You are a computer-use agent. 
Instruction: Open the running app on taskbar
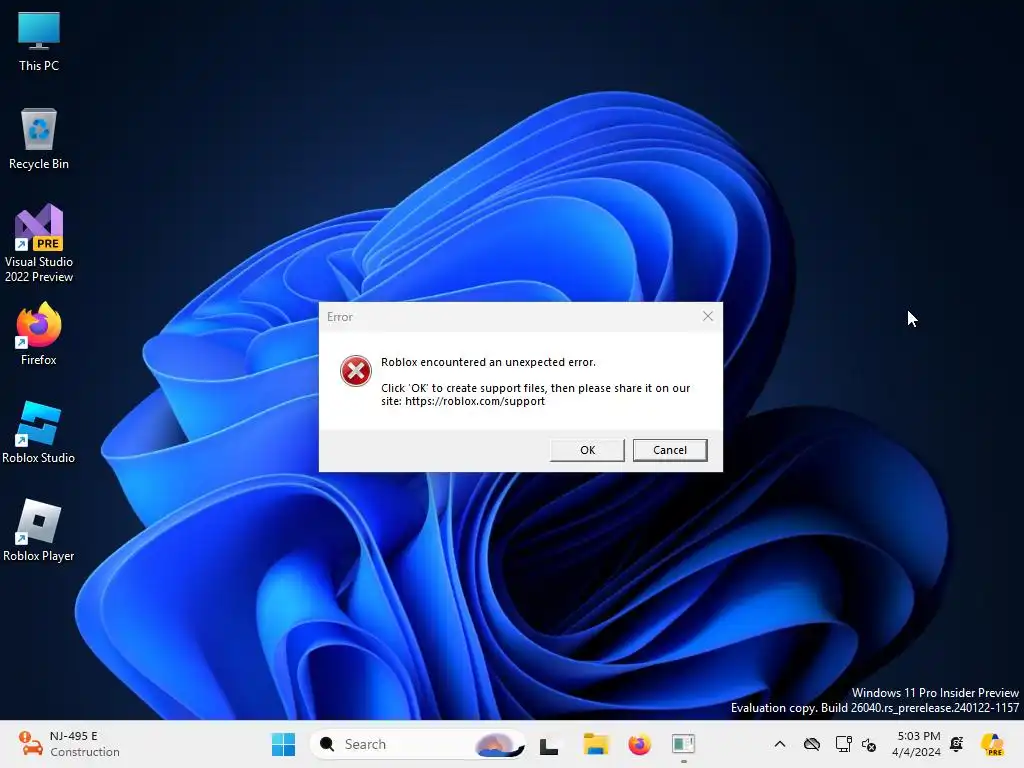(683, 744)
